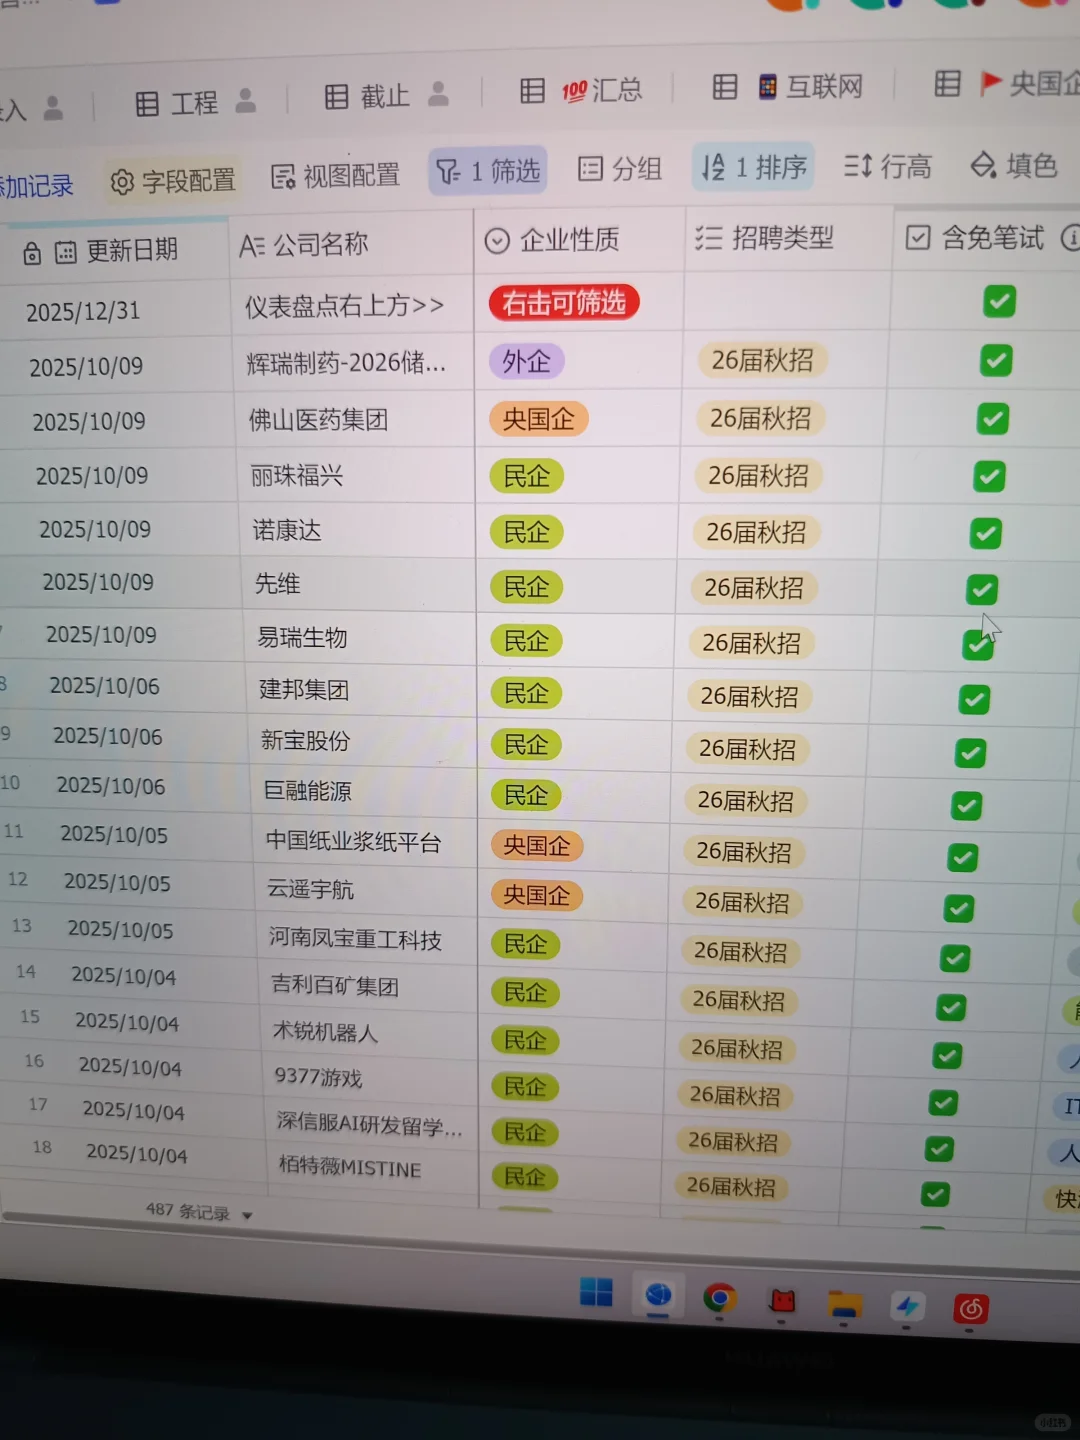
Task: Open the 工程 view tab
Action: tap(194, 102)
